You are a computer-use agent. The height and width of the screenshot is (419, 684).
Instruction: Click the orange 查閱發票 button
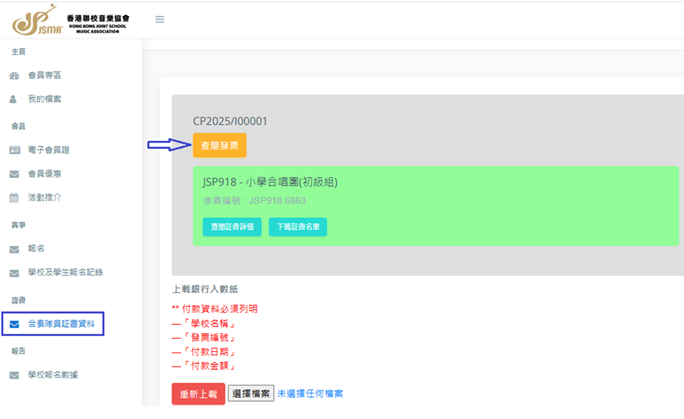coord(219,146)
